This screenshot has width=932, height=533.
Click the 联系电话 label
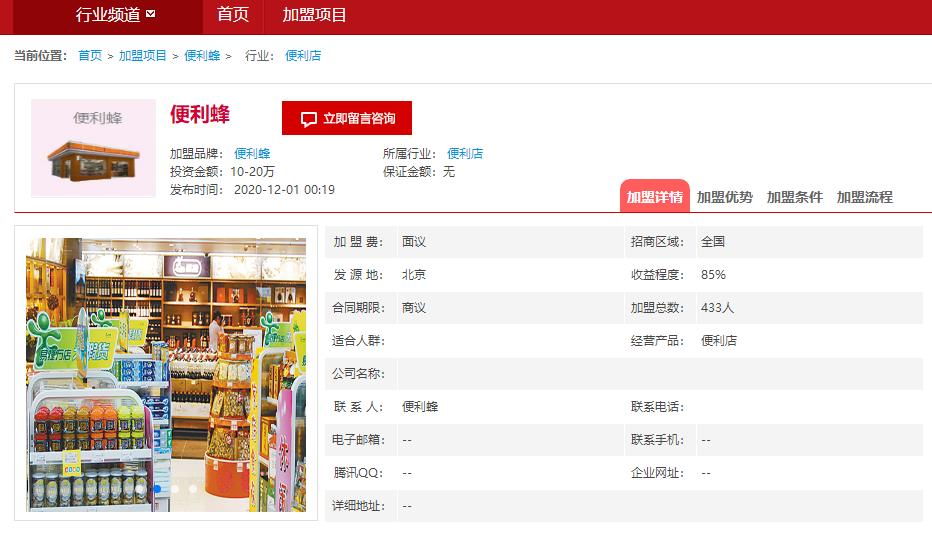click(x=657, y=406)
